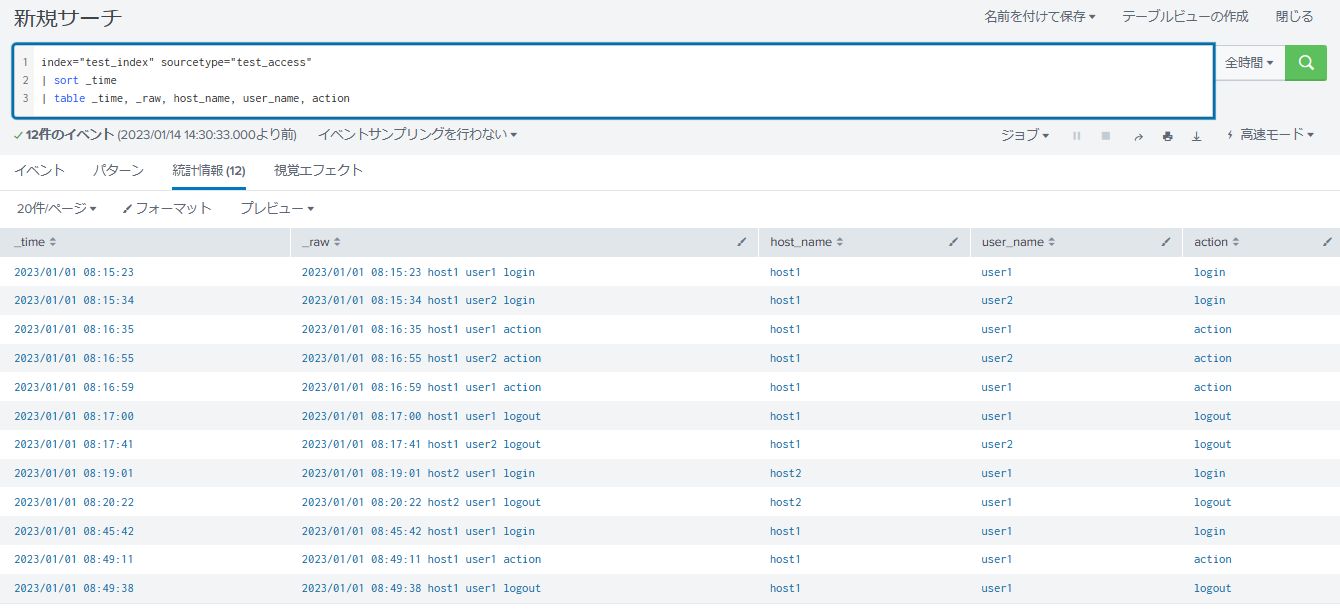Switch to the パターン tab

[118, 170]
